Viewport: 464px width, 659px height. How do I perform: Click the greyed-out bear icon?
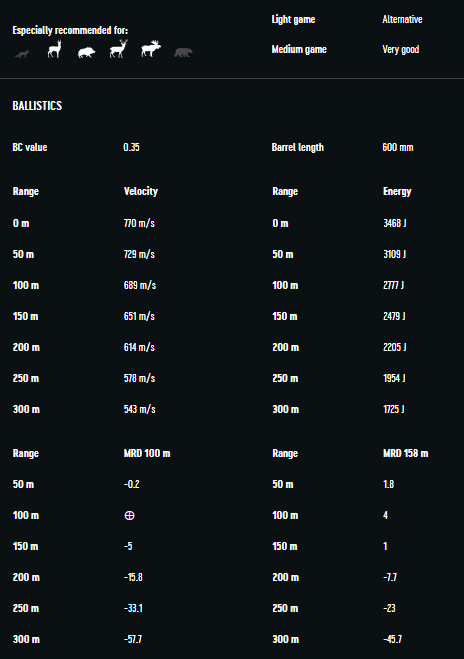tap(183, 52)
